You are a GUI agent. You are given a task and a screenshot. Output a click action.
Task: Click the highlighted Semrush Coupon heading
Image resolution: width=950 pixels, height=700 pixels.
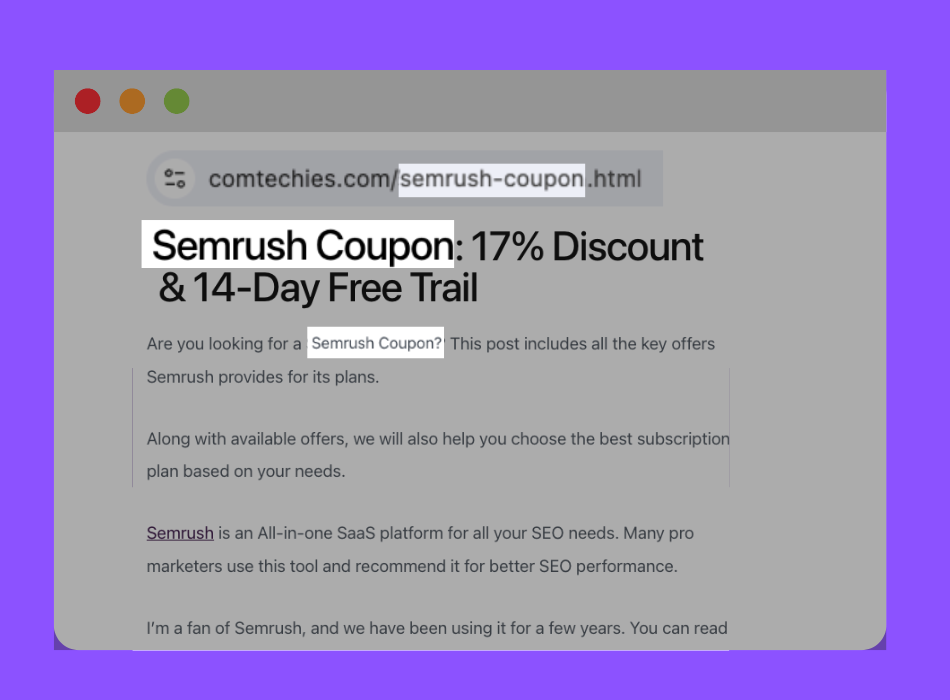(295, 246)
